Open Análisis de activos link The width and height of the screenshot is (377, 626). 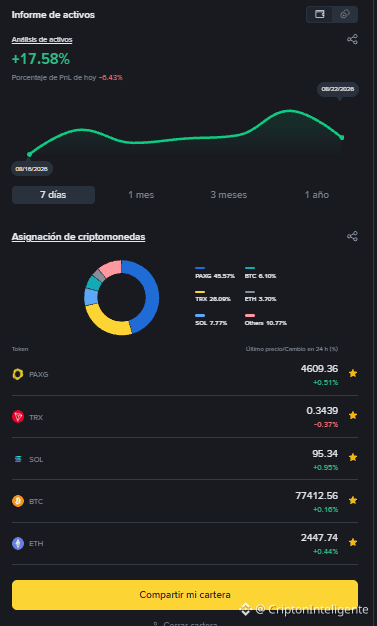pyautogui.click(x=42, y=40)
